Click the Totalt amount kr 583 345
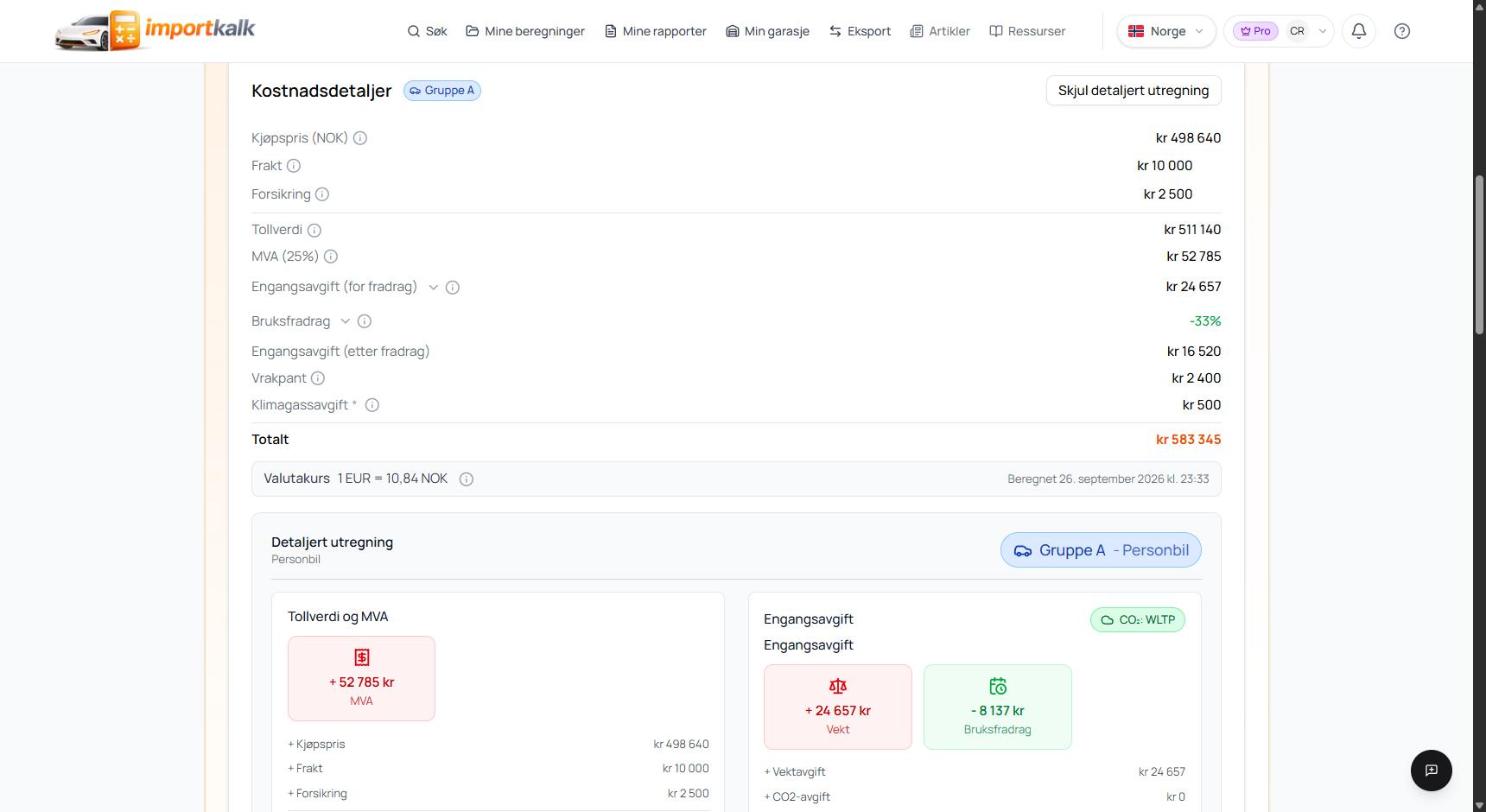The width and height of the screenshot is (1486, 812). [1188, 439]
